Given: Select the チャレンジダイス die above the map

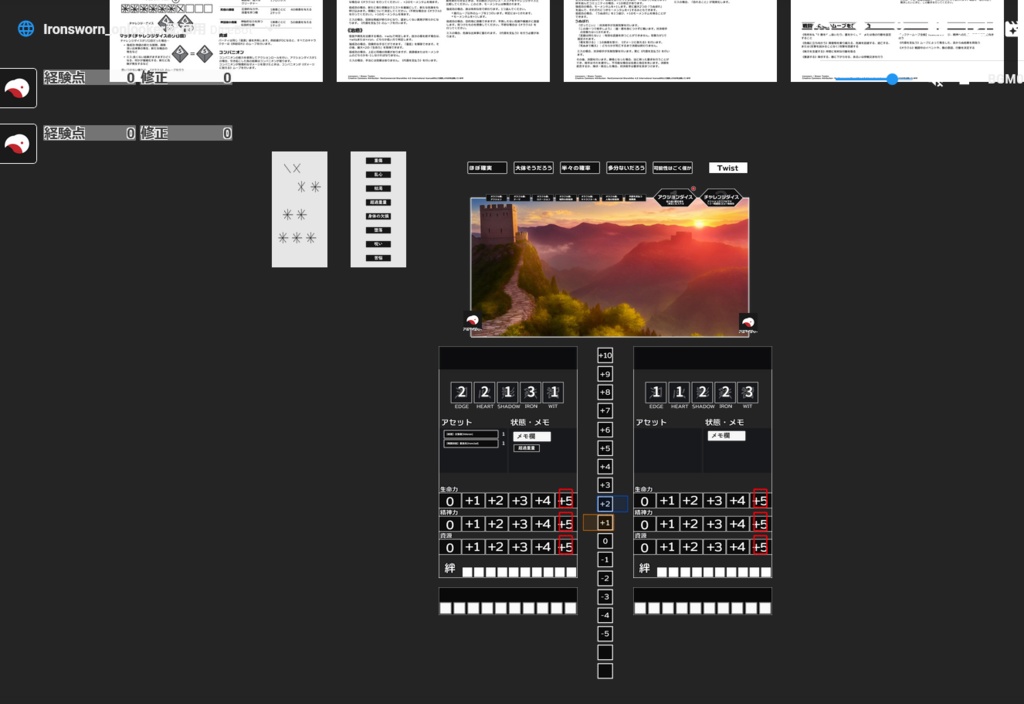Looking at the screenshot, I should click(x=721, y=197).
